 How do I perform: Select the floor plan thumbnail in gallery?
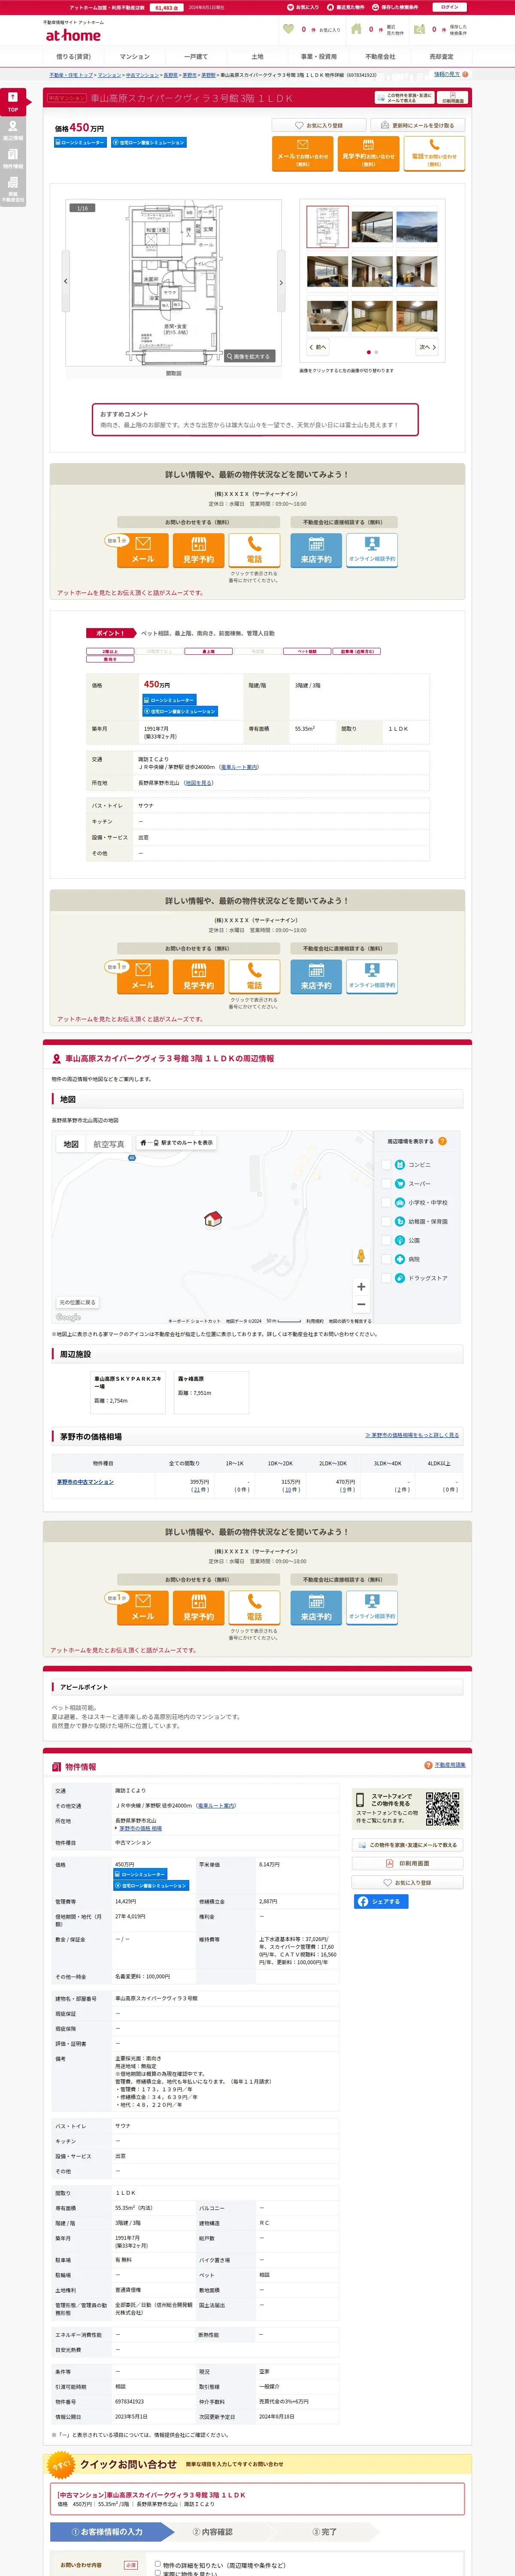(328, 227)
